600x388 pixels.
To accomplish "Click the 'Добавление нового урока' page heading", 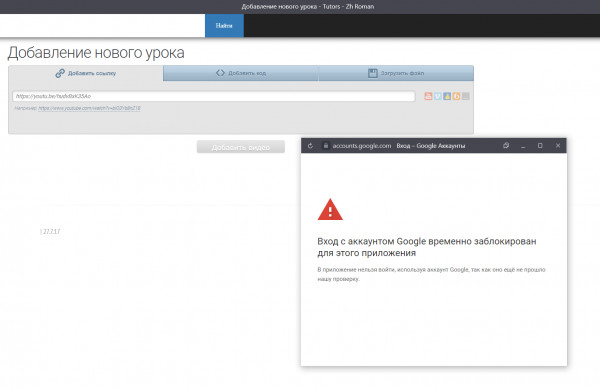I will coord(96,53).
